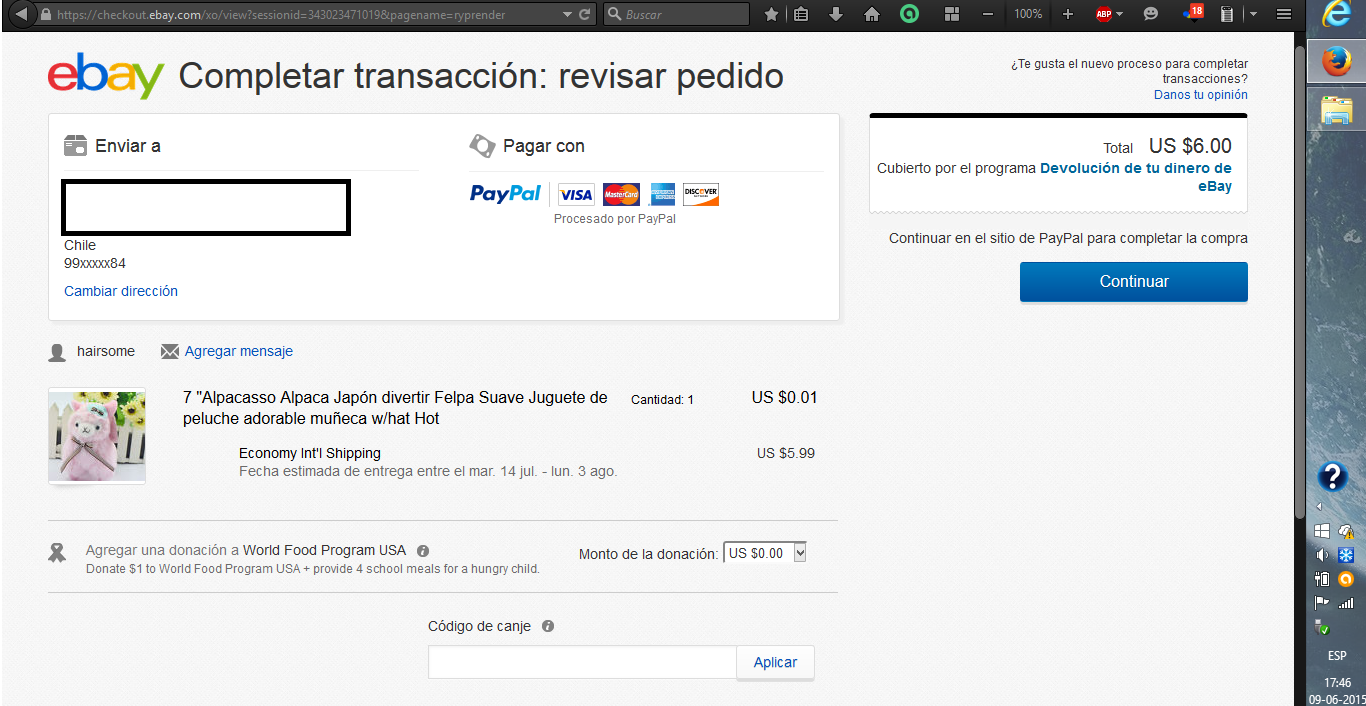Click the info icon beside World Food Program USA

click(x=423, y=551)
